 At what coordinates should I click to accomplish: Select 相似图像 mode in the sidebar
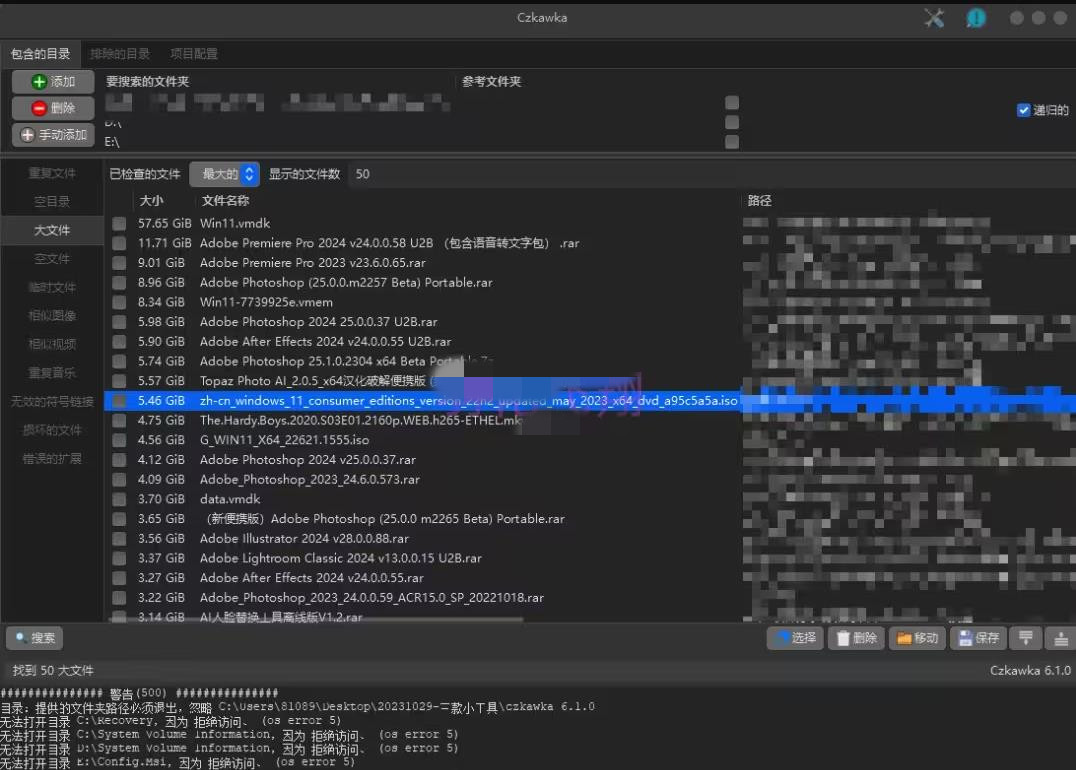[x=52, y=316]
